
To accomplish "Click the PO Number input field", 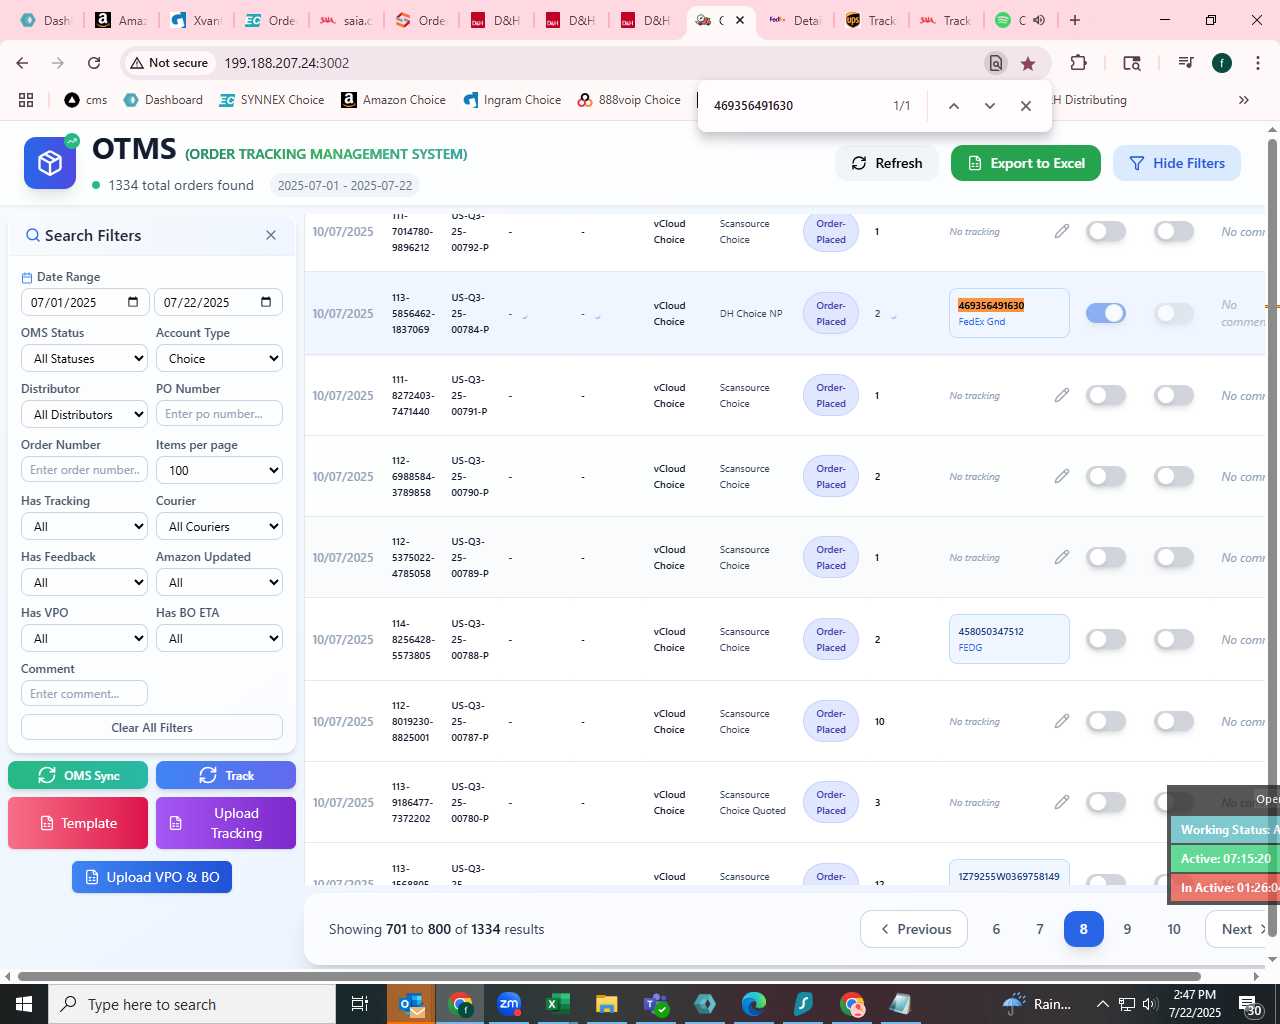I will click(x=219, y=414).
